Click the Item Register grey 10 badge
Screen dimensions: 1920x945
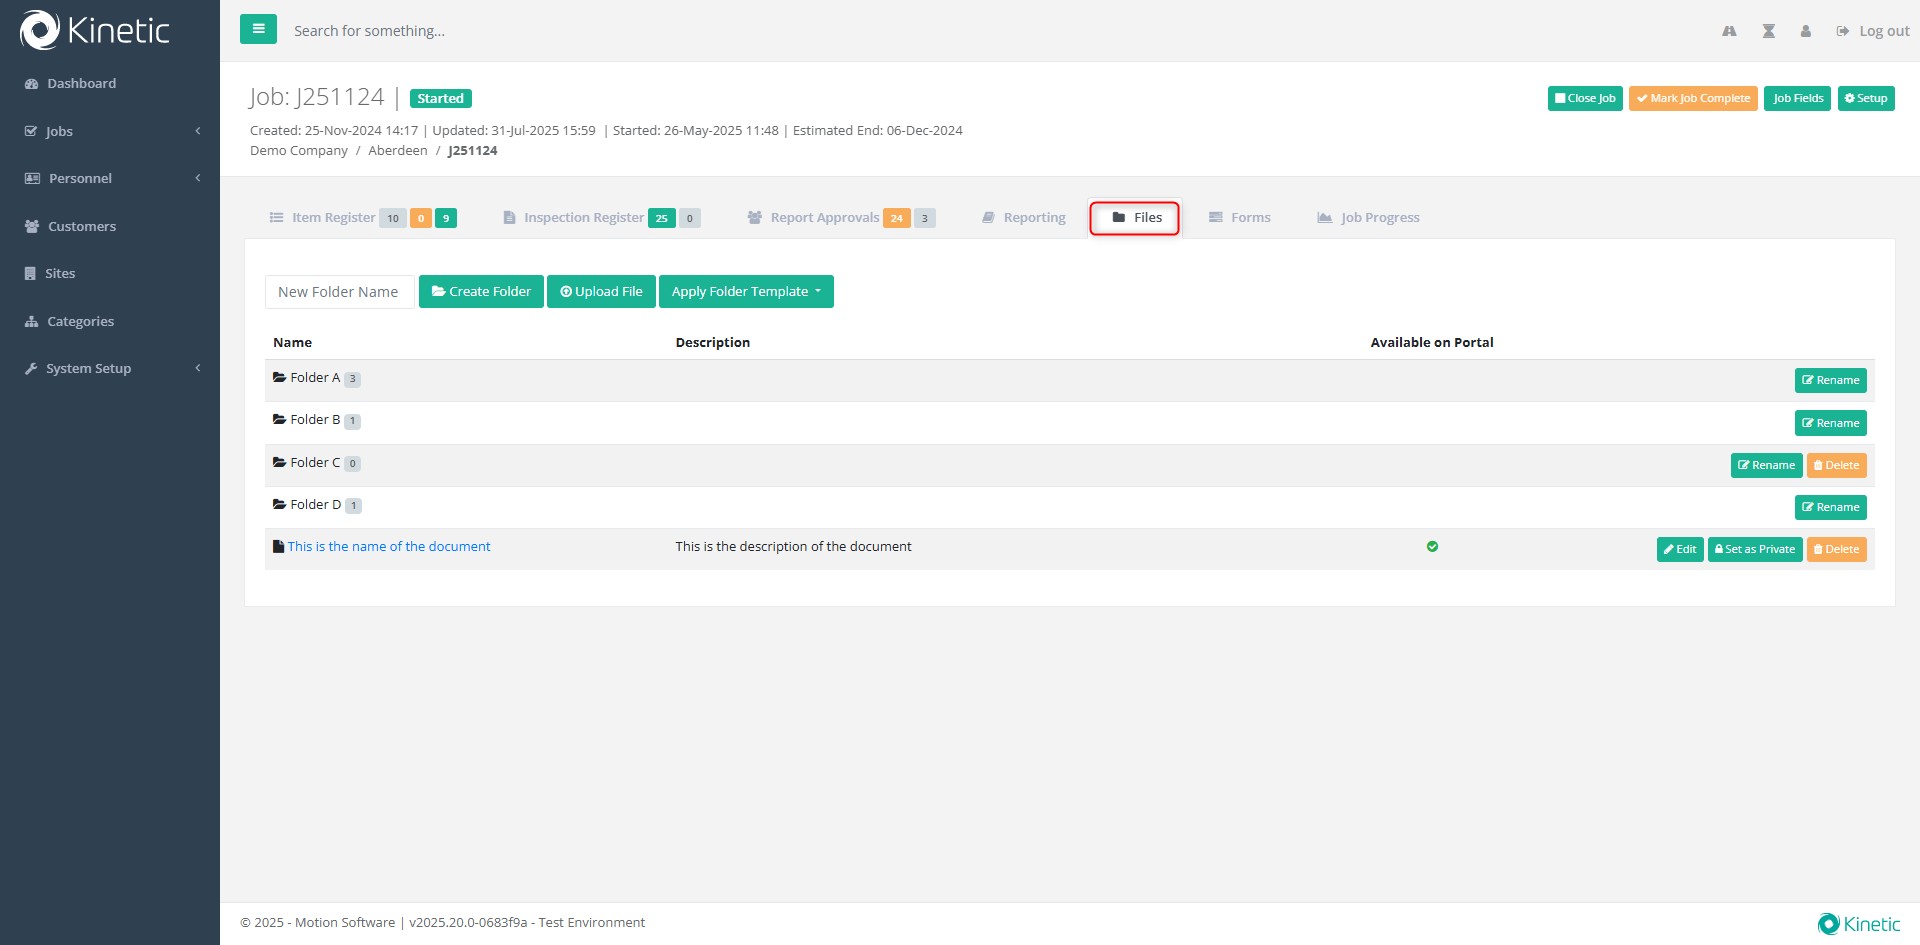(393, 218)
